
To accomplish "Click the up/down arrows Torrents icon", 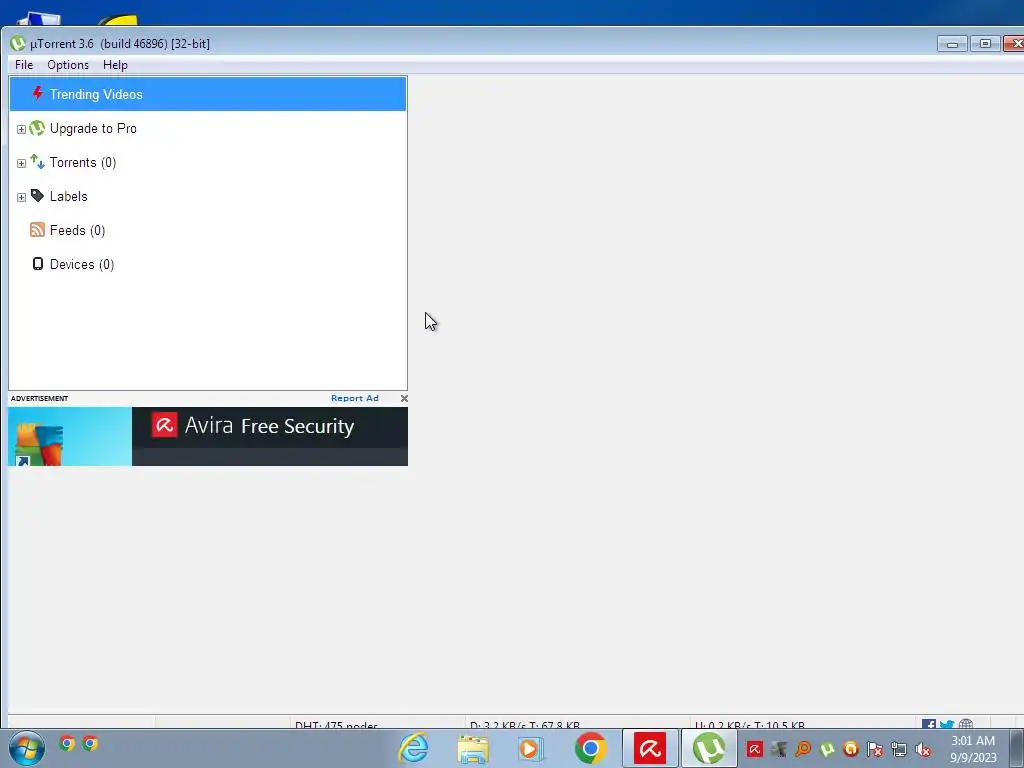I will [37, 162].
